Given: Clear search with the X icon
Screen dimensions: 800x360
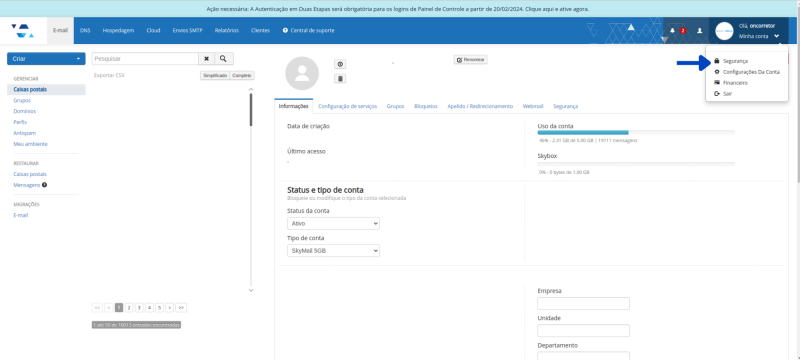Looking at the screenshot, I should pos(207,59).
